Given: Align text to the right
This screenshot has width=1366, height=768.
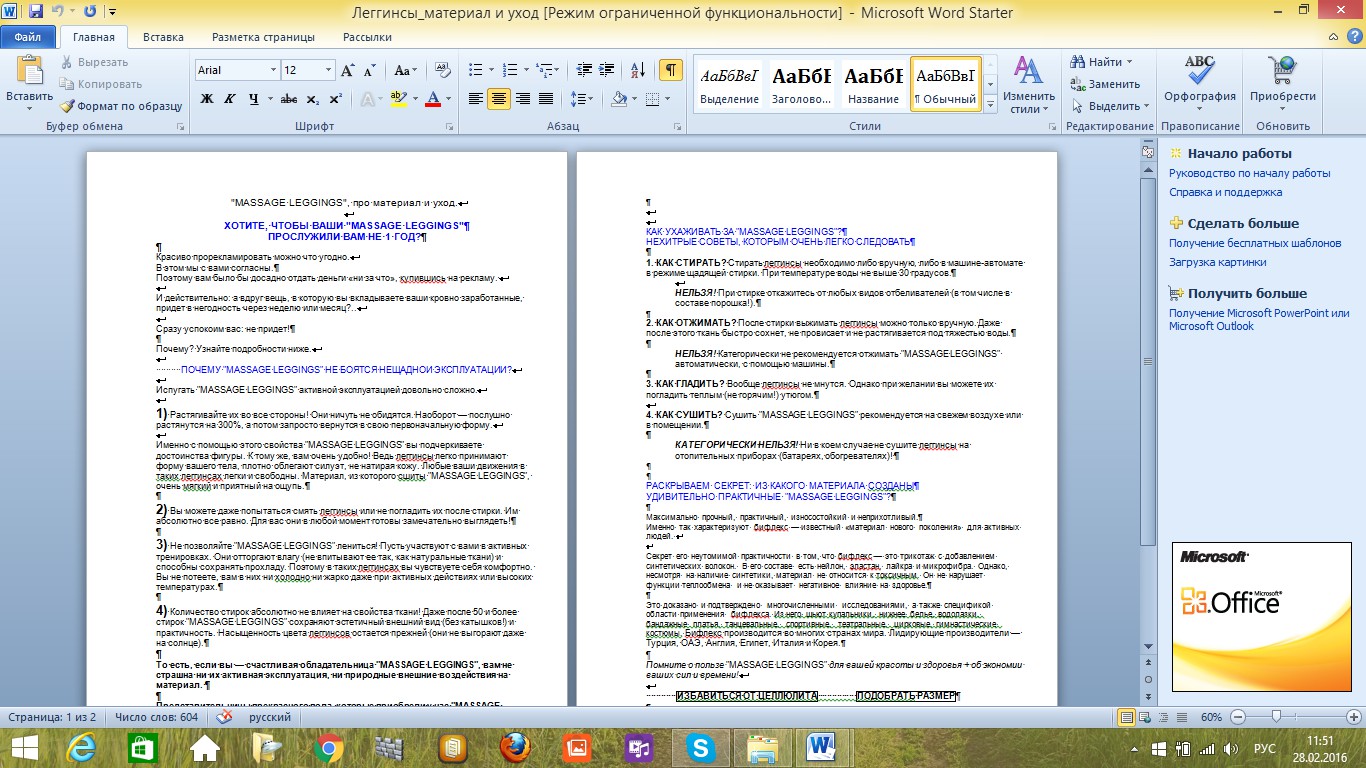Looking at the screenshot, I should tap(523, 99).
